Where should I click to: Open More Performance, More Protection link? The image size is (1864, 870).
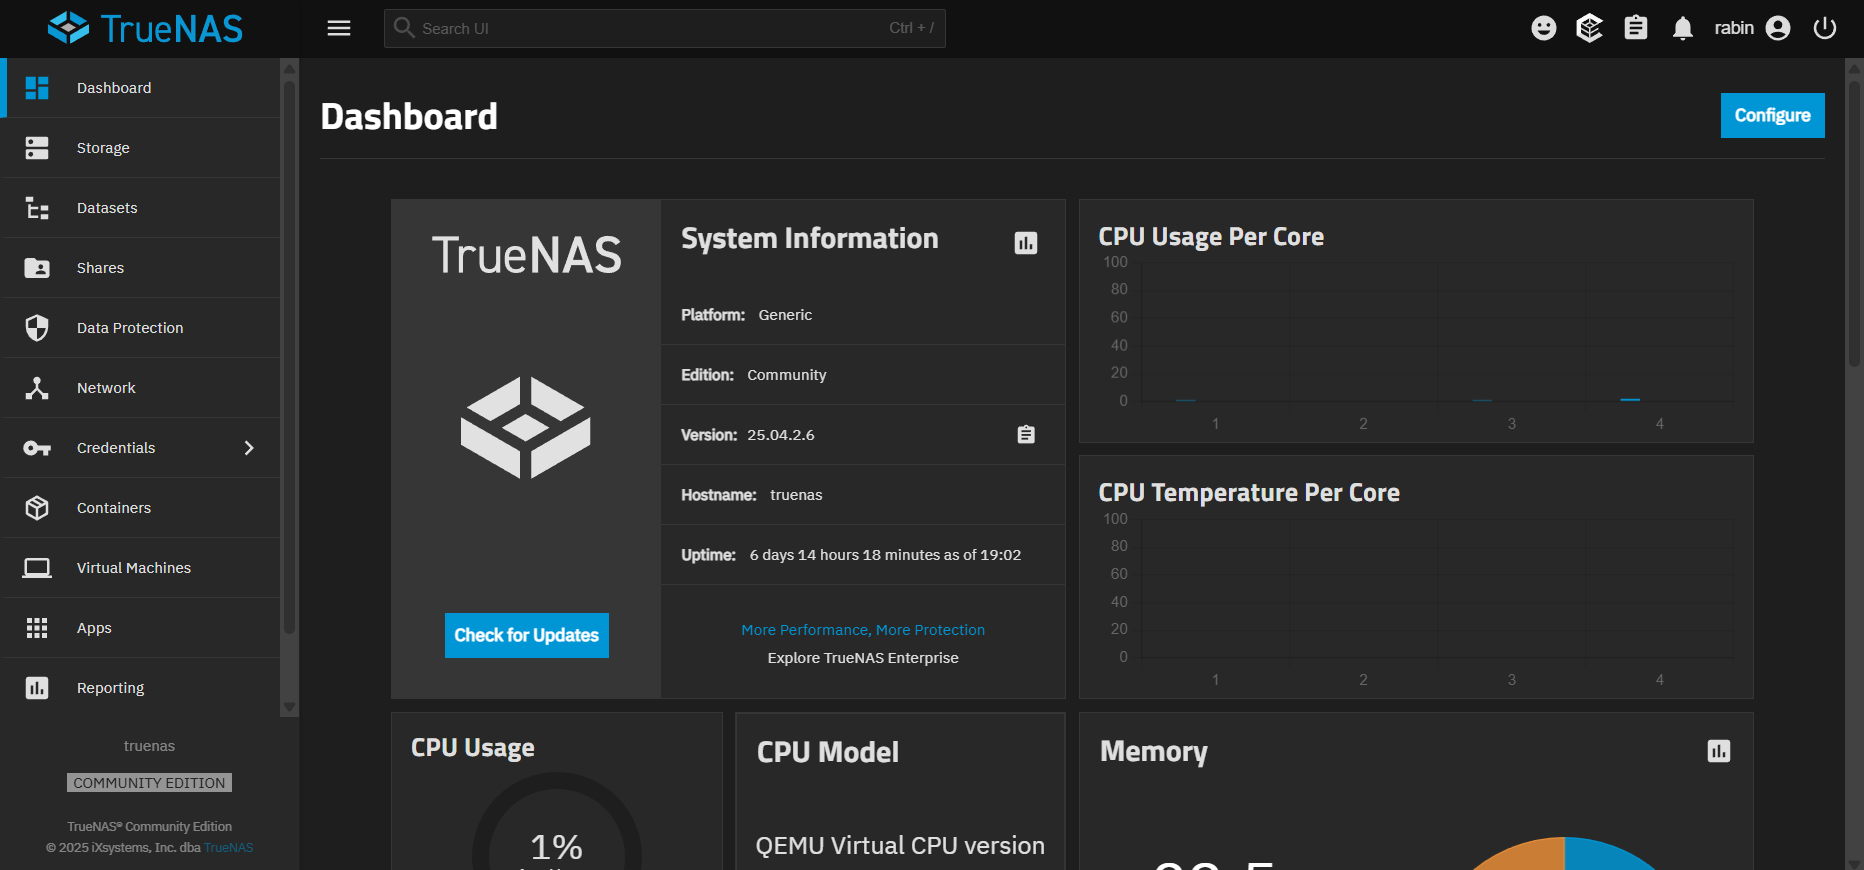click(863, 630)
